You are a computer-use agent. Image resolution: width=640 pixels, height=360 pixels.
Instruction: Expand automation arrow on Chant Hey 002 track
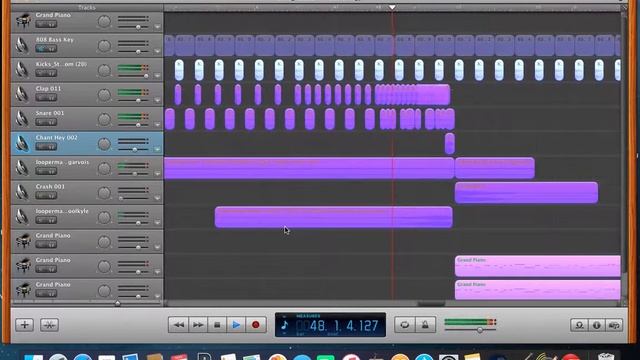(x=157, y=149)
